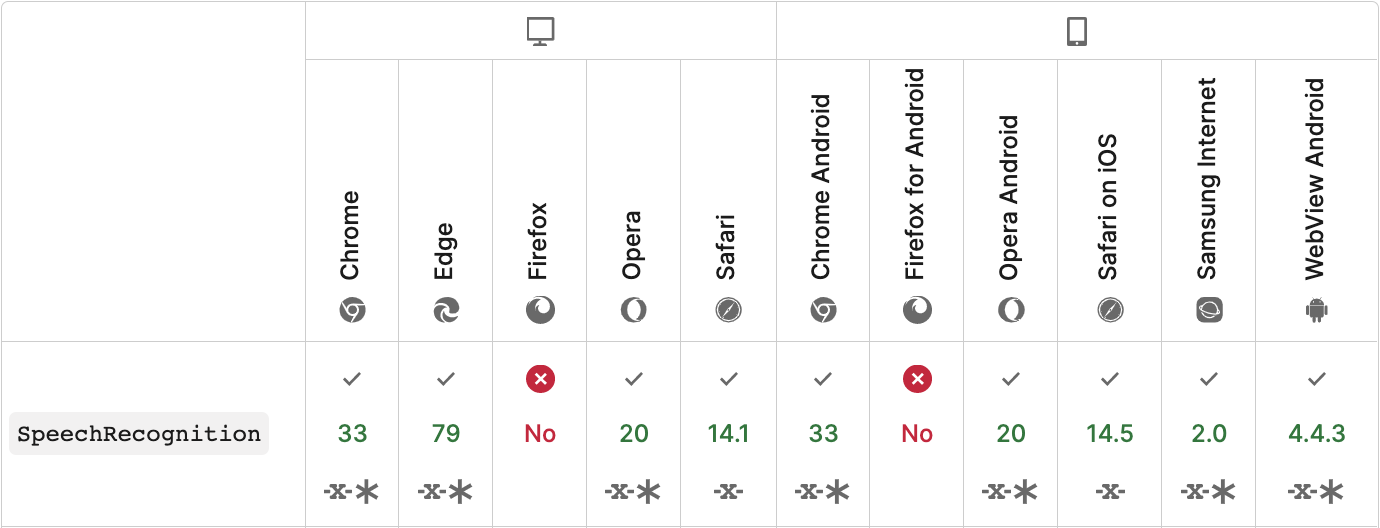Viewport: 1380px width, 528px height.
Task: Click the Safari on iOS compass icon
Action: pos(1109,311)
